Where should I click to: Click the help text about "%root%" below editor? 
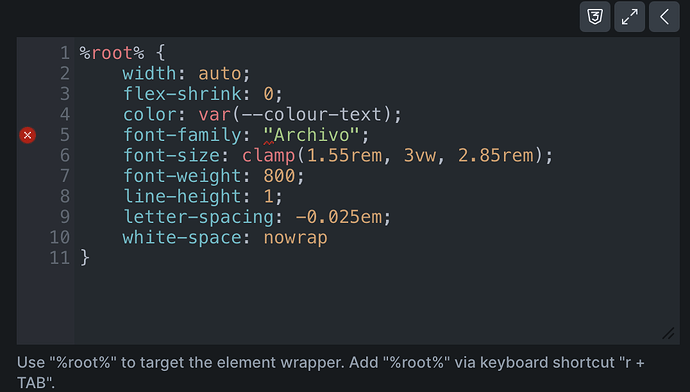pos(330,372)
